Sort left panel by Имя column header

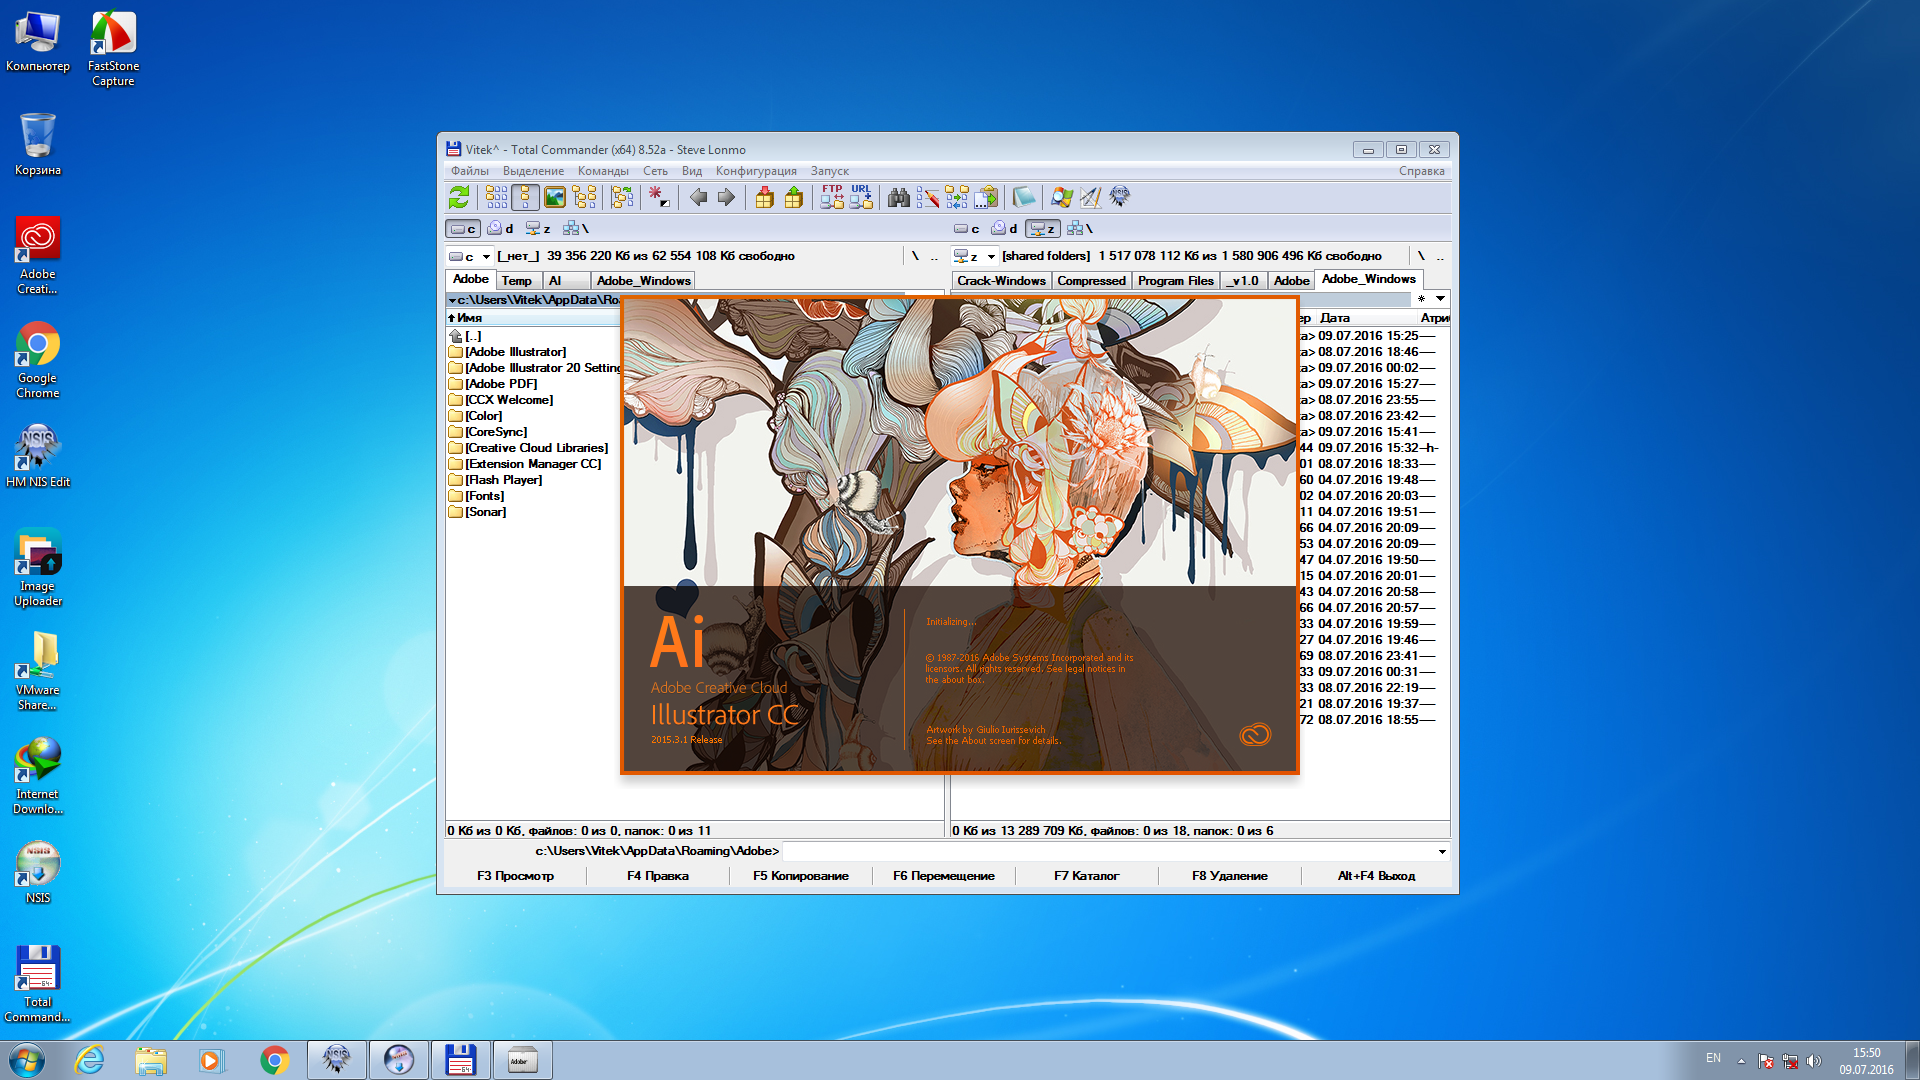click(x=533, y=318)
